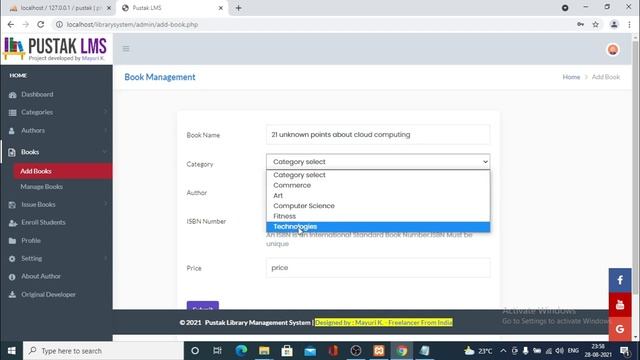
Task: Choose Computer Science from category list
Action: click(x=378, y=206)
